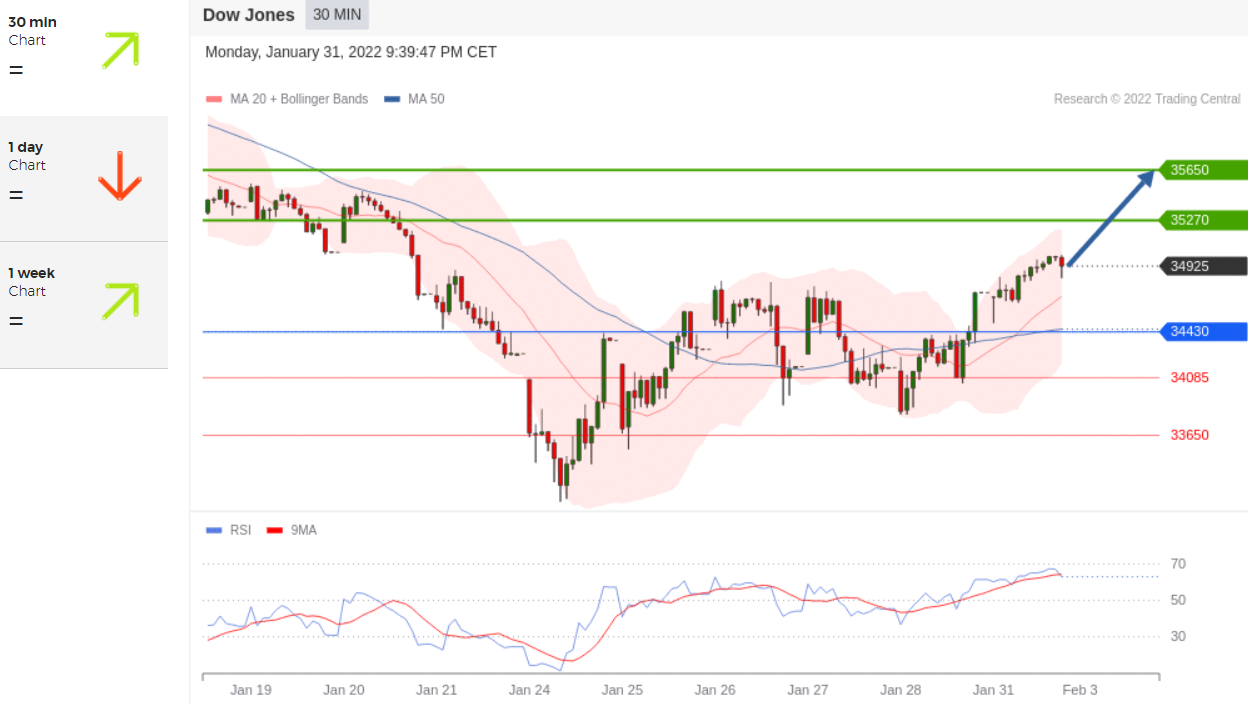The image size is (1248, 704).
Task: Click the RSI 70 level label
Action: 1178,564
